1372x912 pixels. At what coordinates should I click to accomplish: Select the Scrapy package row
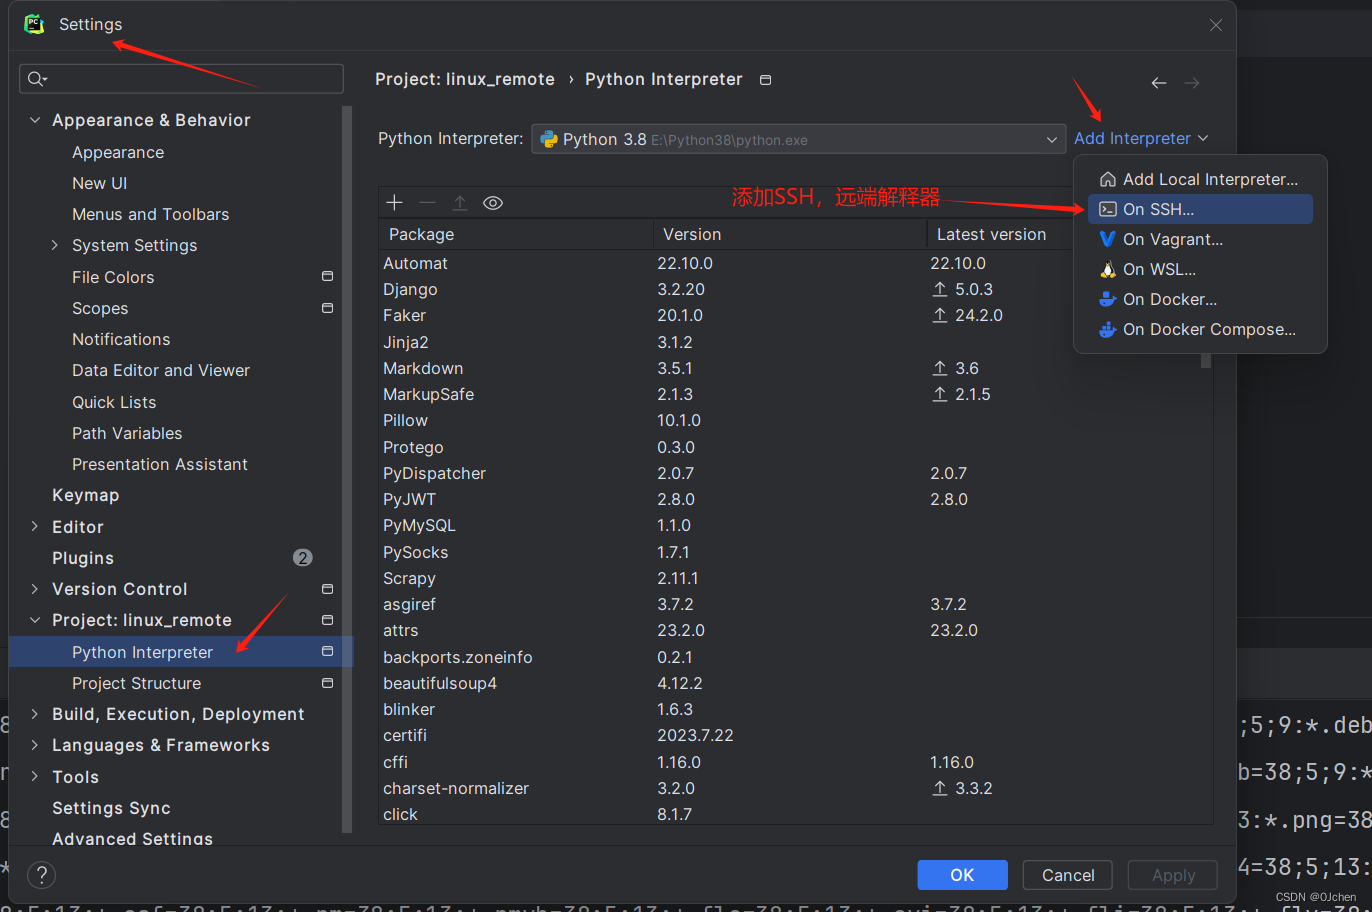(x=795, y=578)
